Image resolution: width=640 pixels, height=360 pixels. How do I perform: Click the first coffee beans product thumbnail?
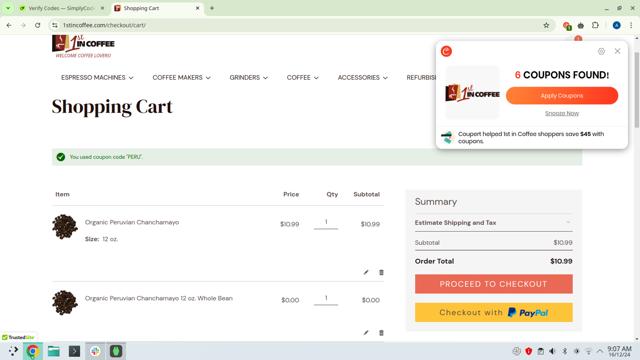click(x=65, y=227)
